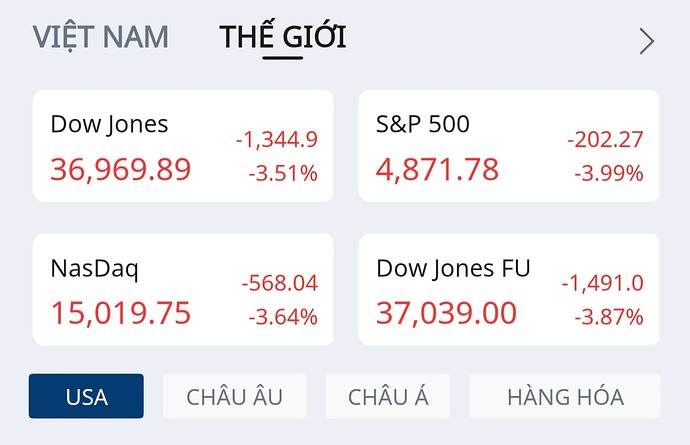
Task: Click the -3.87% Dow Jones FU change
Action: tap(609, 318)
